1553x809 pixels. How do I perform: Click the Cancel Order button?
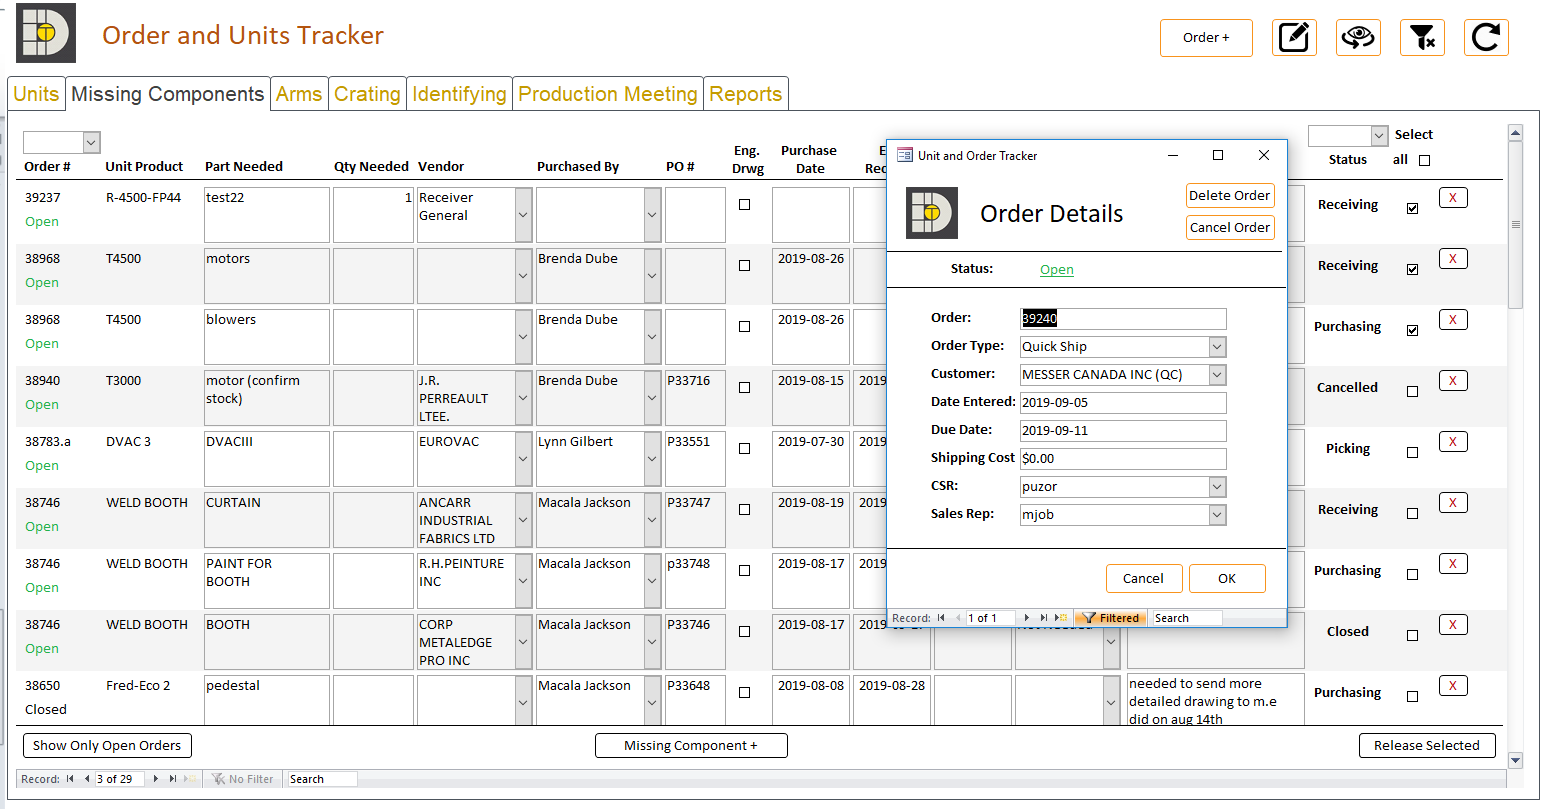point(1230,227)
